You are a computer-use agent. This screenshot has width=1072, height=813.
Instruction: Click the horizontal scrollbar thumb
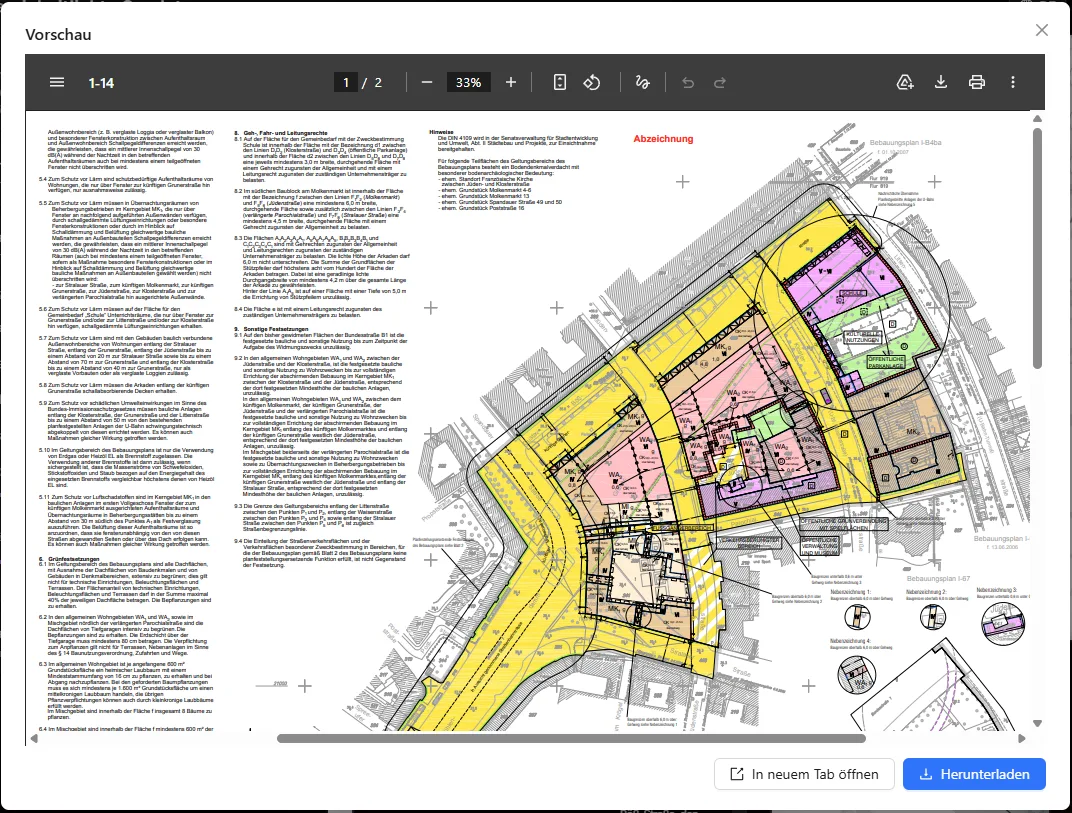(571, 738)
